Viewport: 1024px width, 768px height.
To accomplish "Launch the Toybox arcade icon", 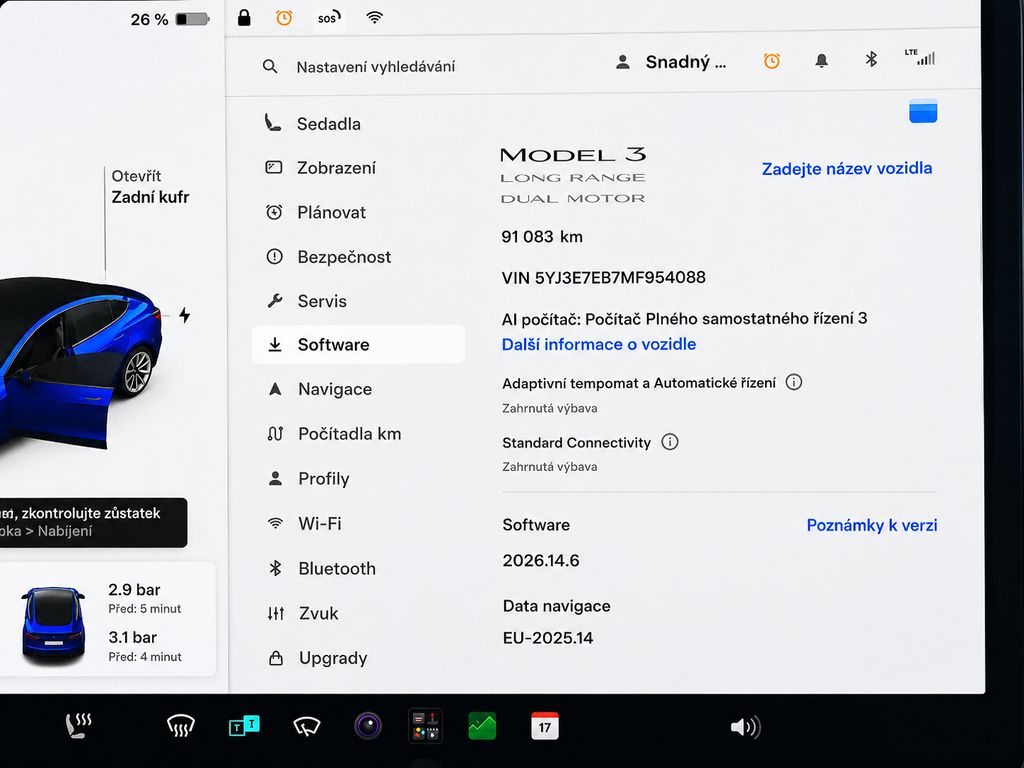I will 425,726.
